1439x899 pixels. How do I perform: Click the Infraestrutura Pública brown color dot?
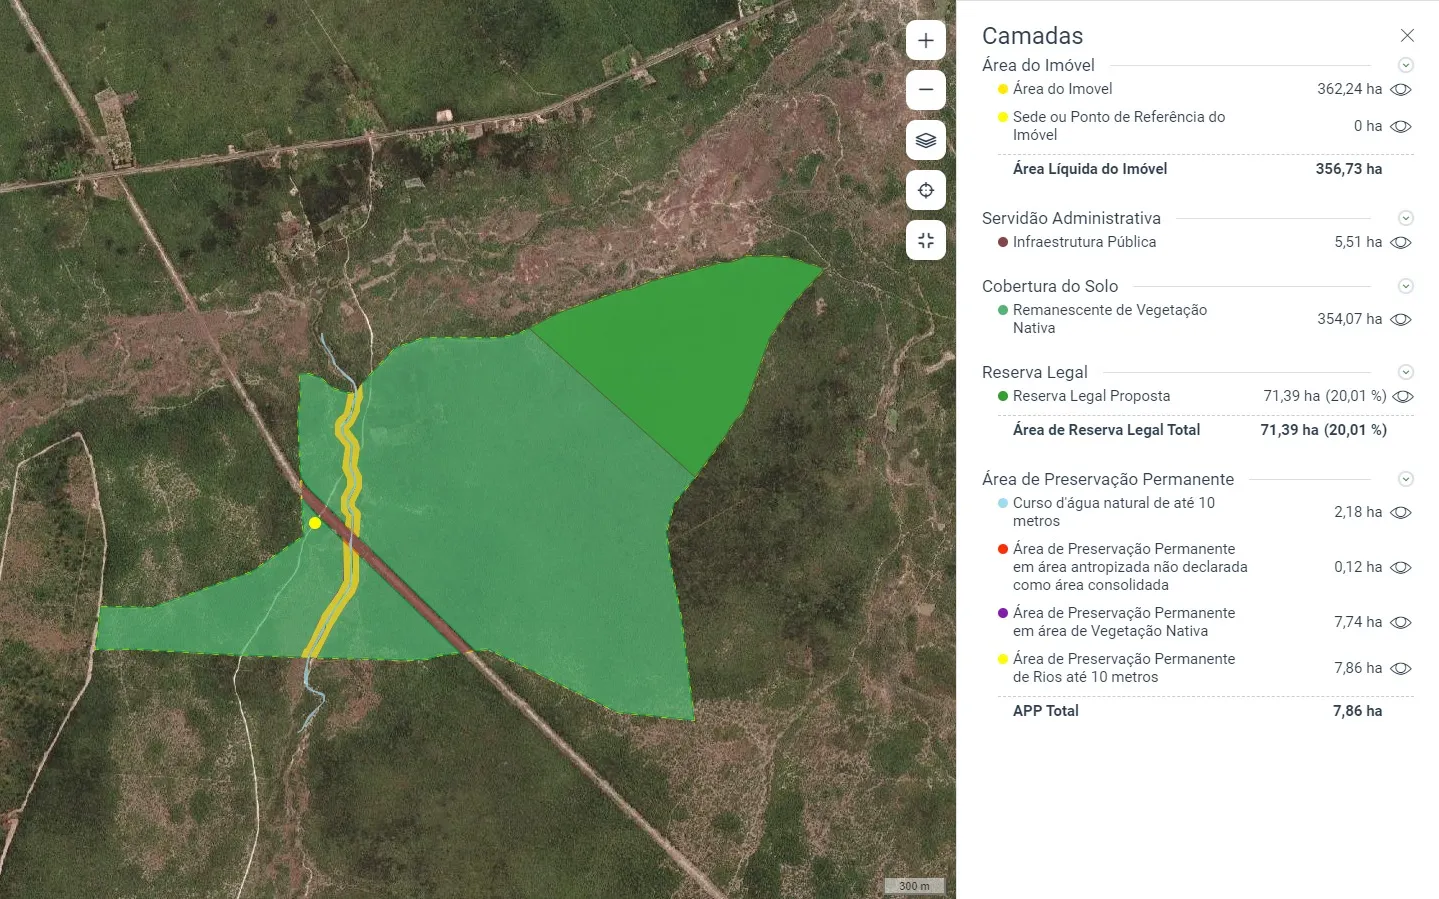pos(1003,242)
